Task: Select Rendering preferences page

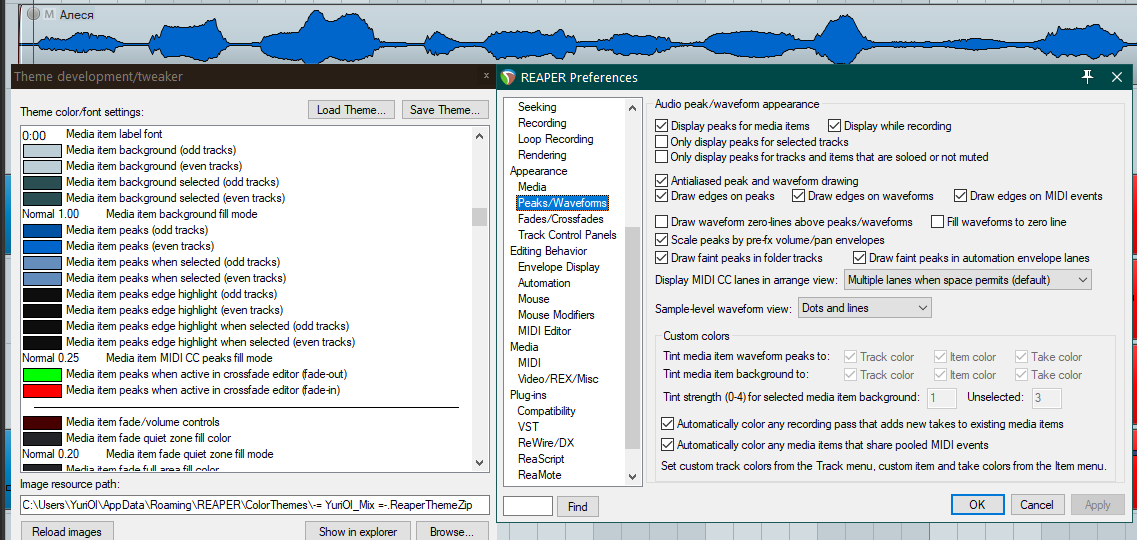Action: coord(542,155)
